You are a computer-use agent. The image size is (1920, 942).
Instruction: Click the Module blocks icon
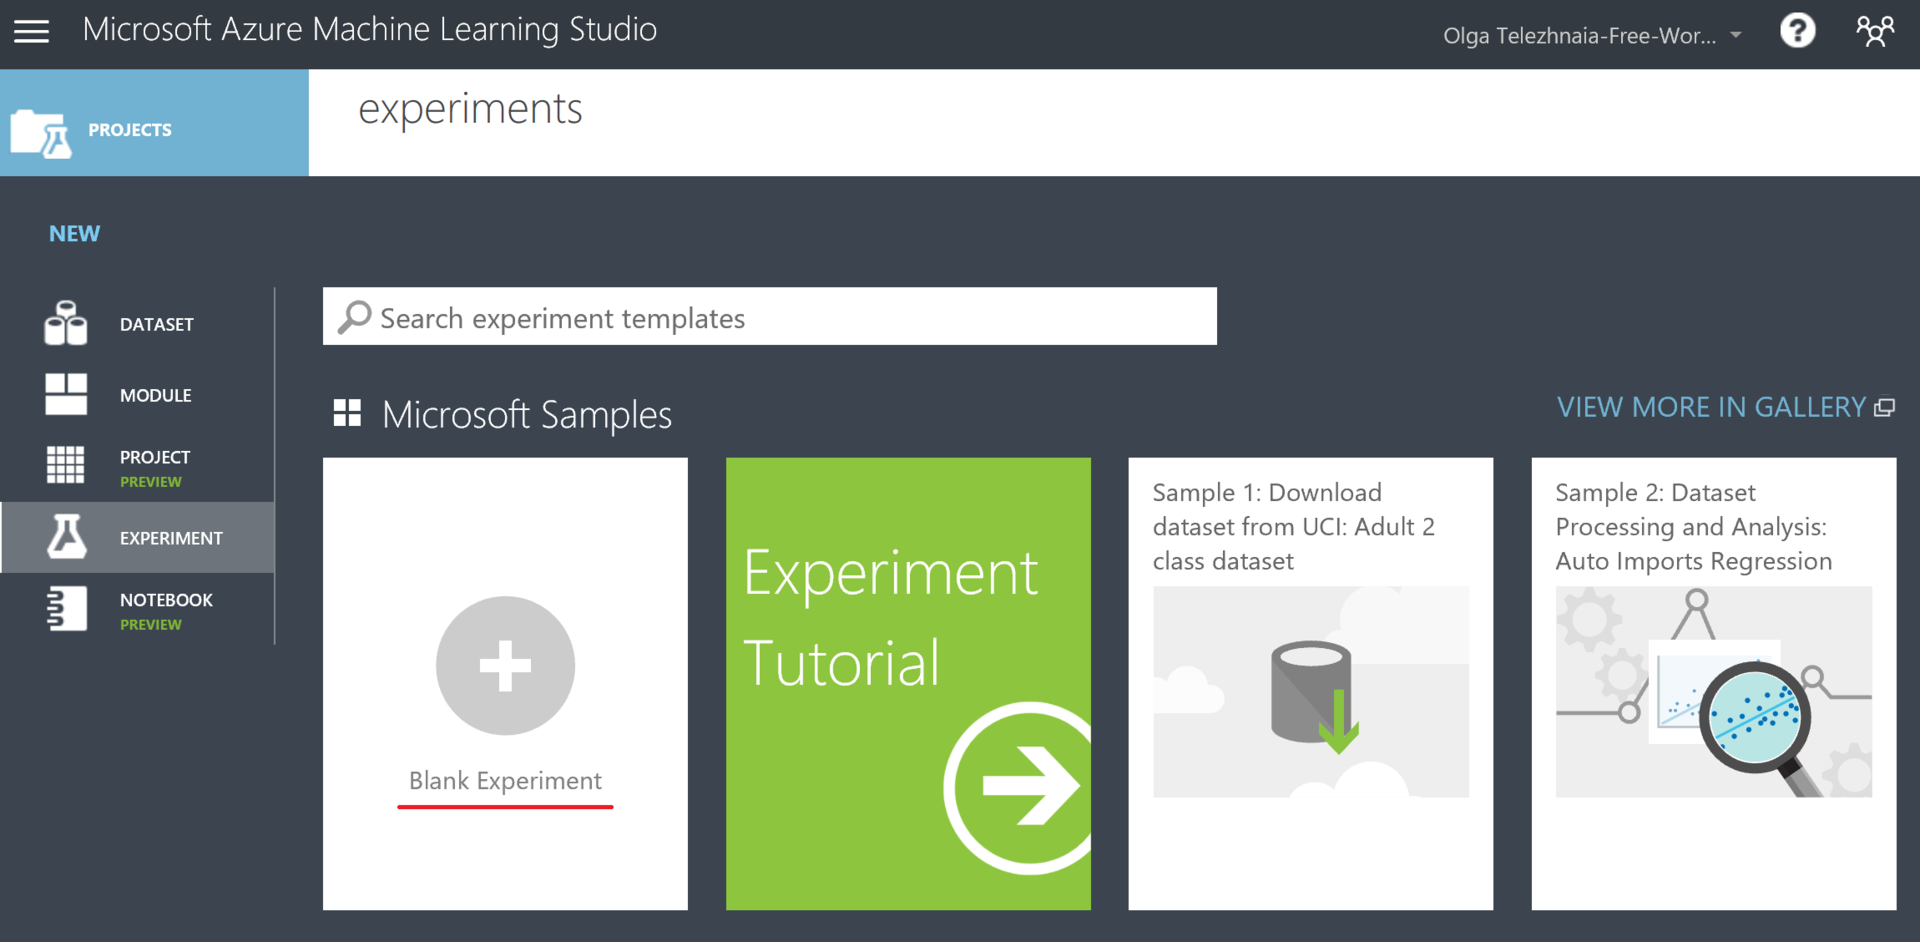point(66,394)
